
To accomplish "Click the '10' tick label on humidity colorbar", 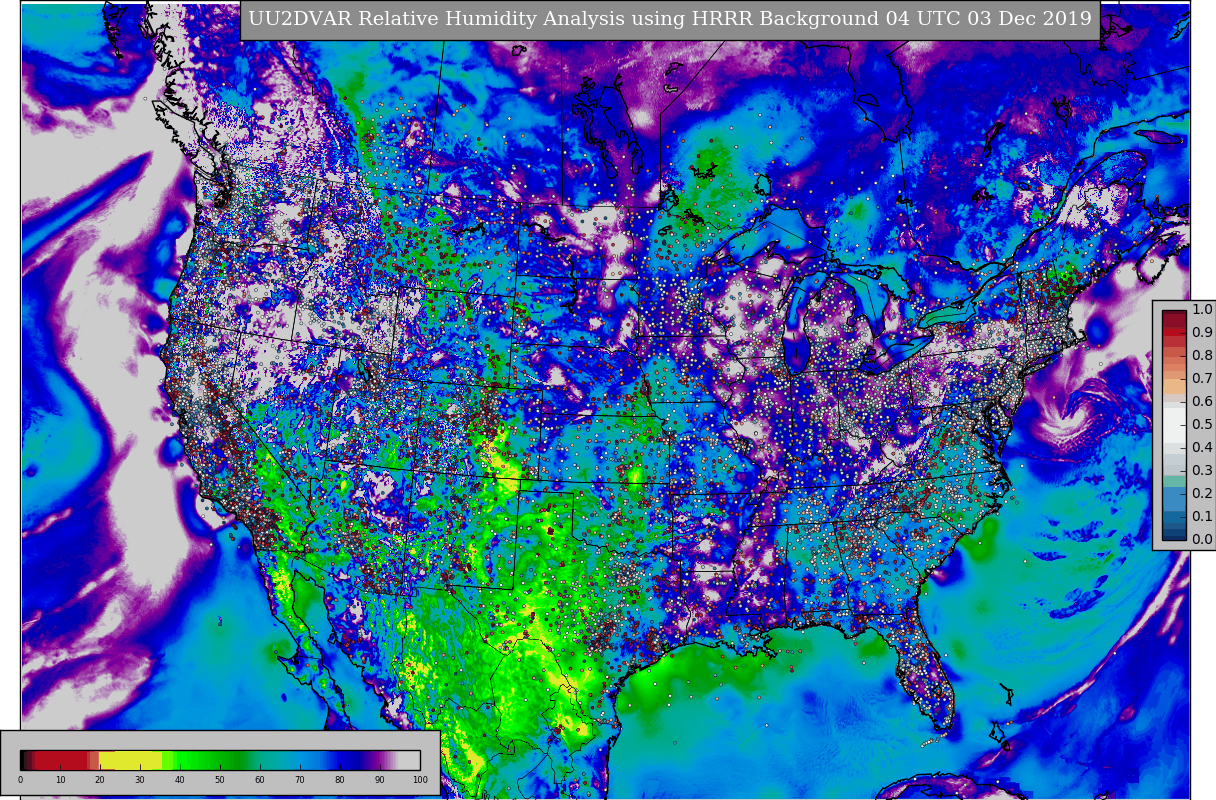I will coord(60,780).
